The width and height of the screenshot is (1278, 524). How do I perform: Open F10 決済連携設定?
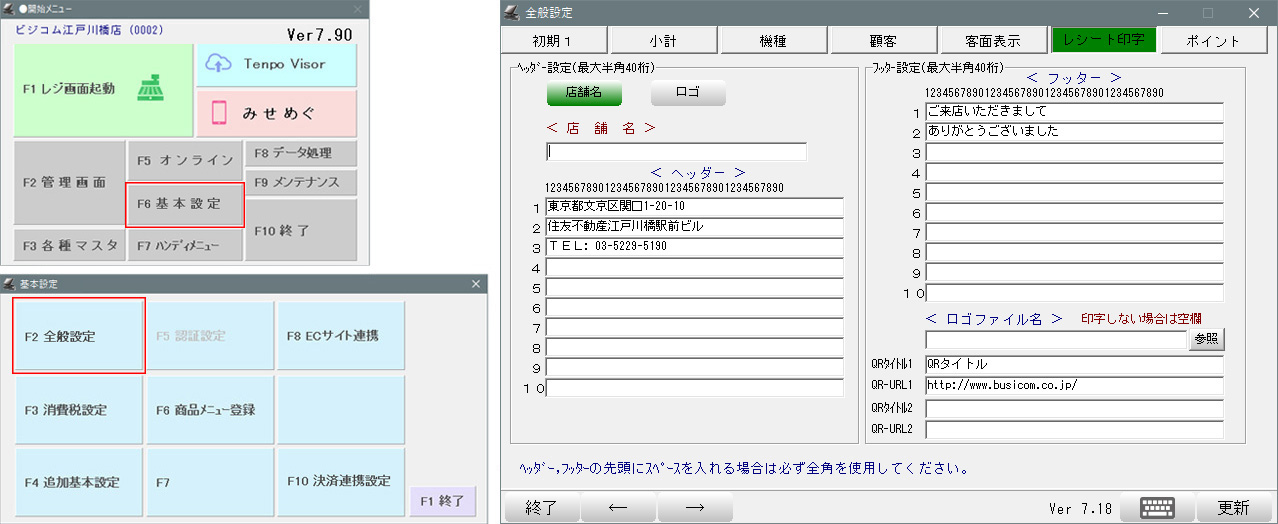coord(341,482)
